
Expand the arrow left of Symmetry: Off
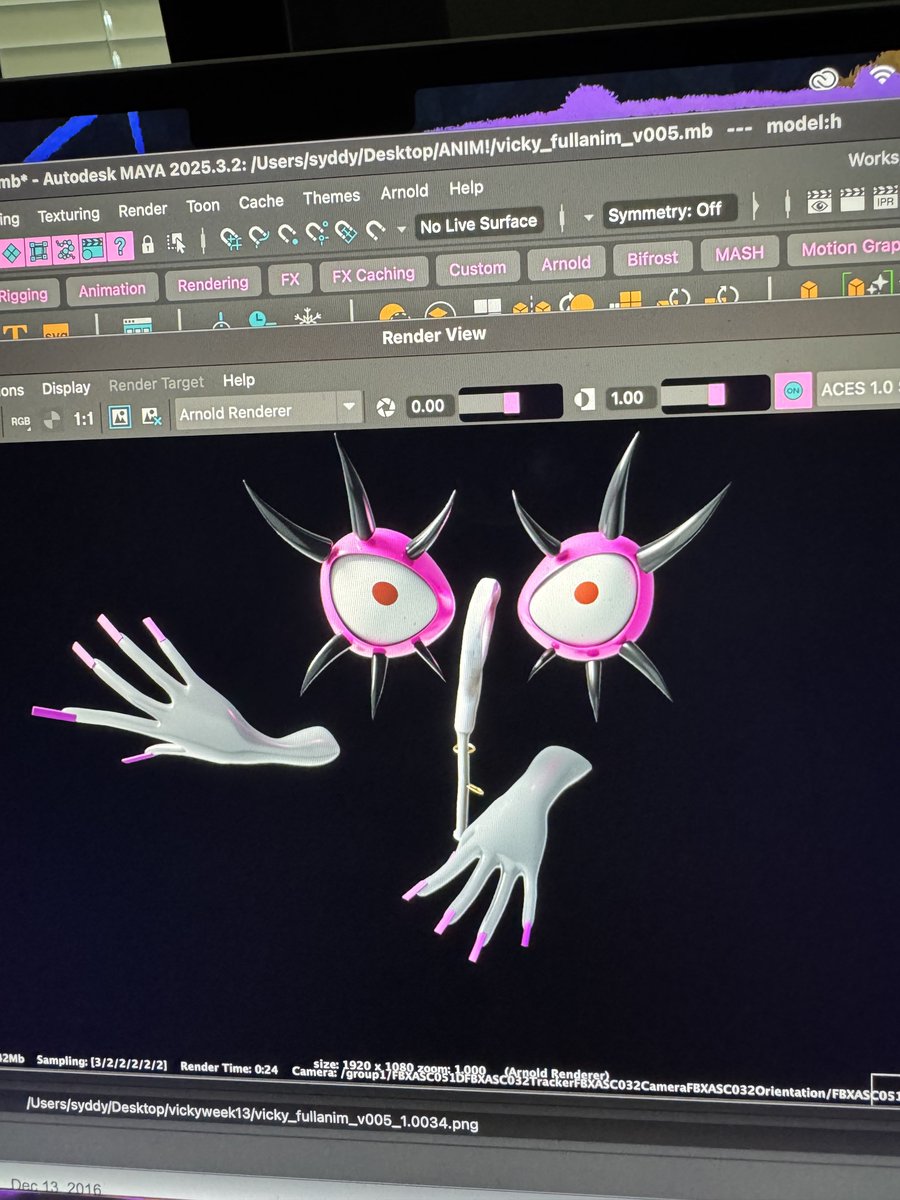tap(589, 217)
